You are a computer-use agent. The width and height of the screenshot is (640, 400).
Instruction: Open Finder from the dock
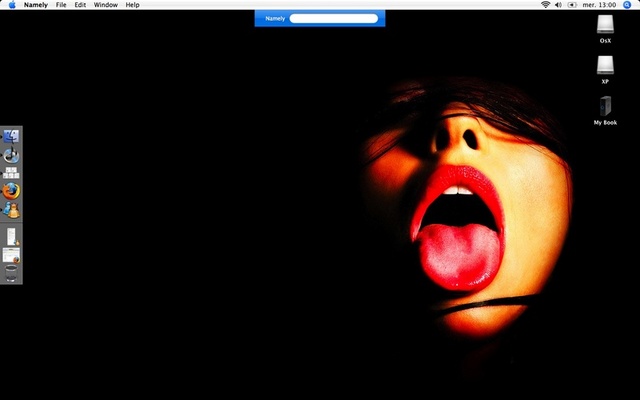[11, 136]
